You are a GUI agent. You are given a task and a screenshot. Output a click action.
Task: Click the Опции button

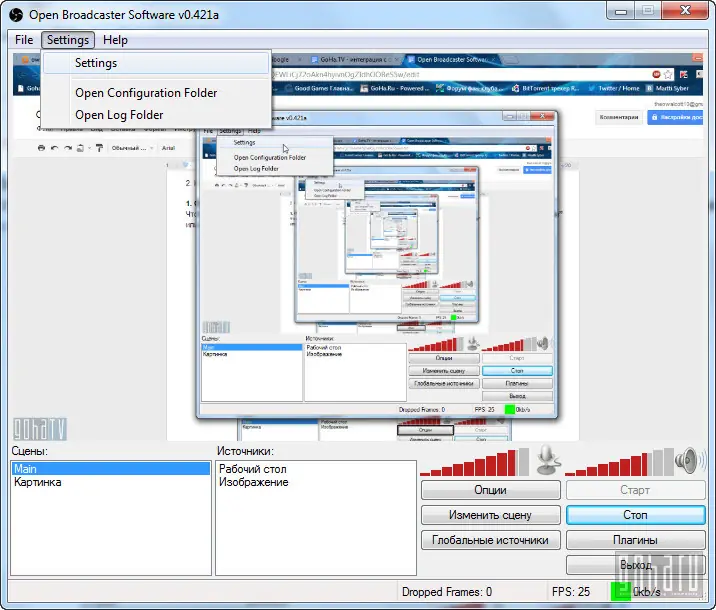pos(490,490)
